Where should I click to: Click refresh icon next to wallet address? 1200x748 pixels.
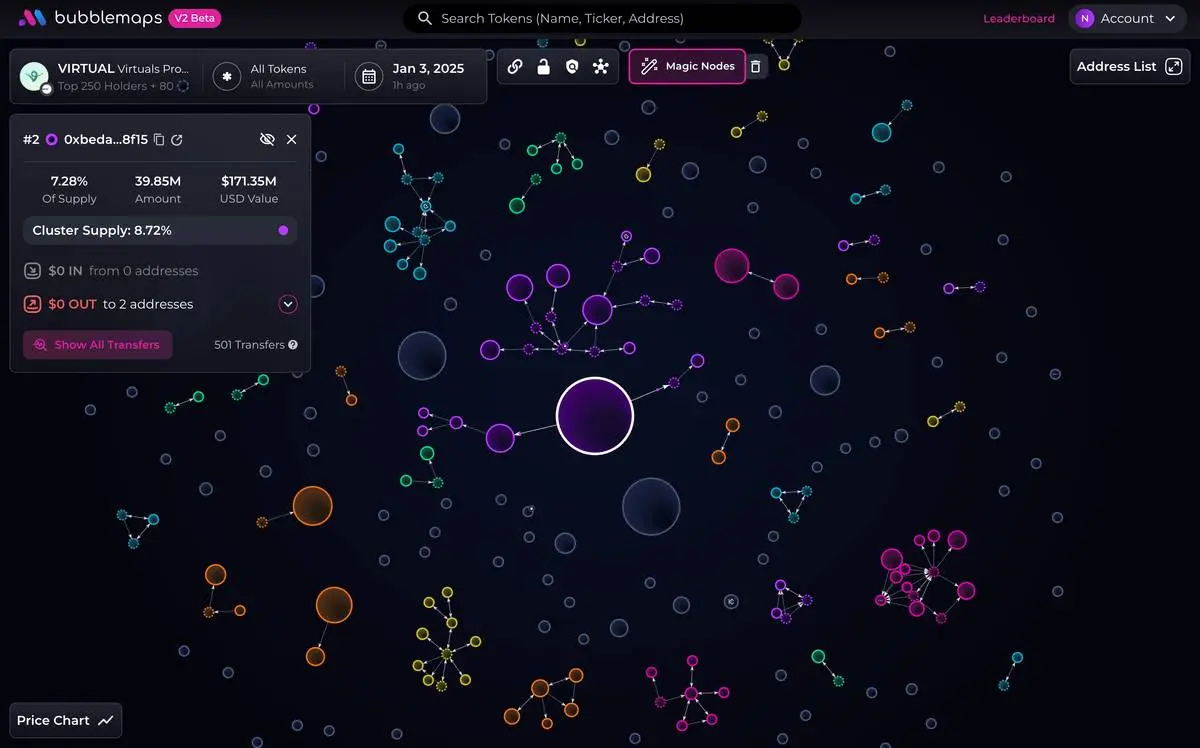coord(177,140)
